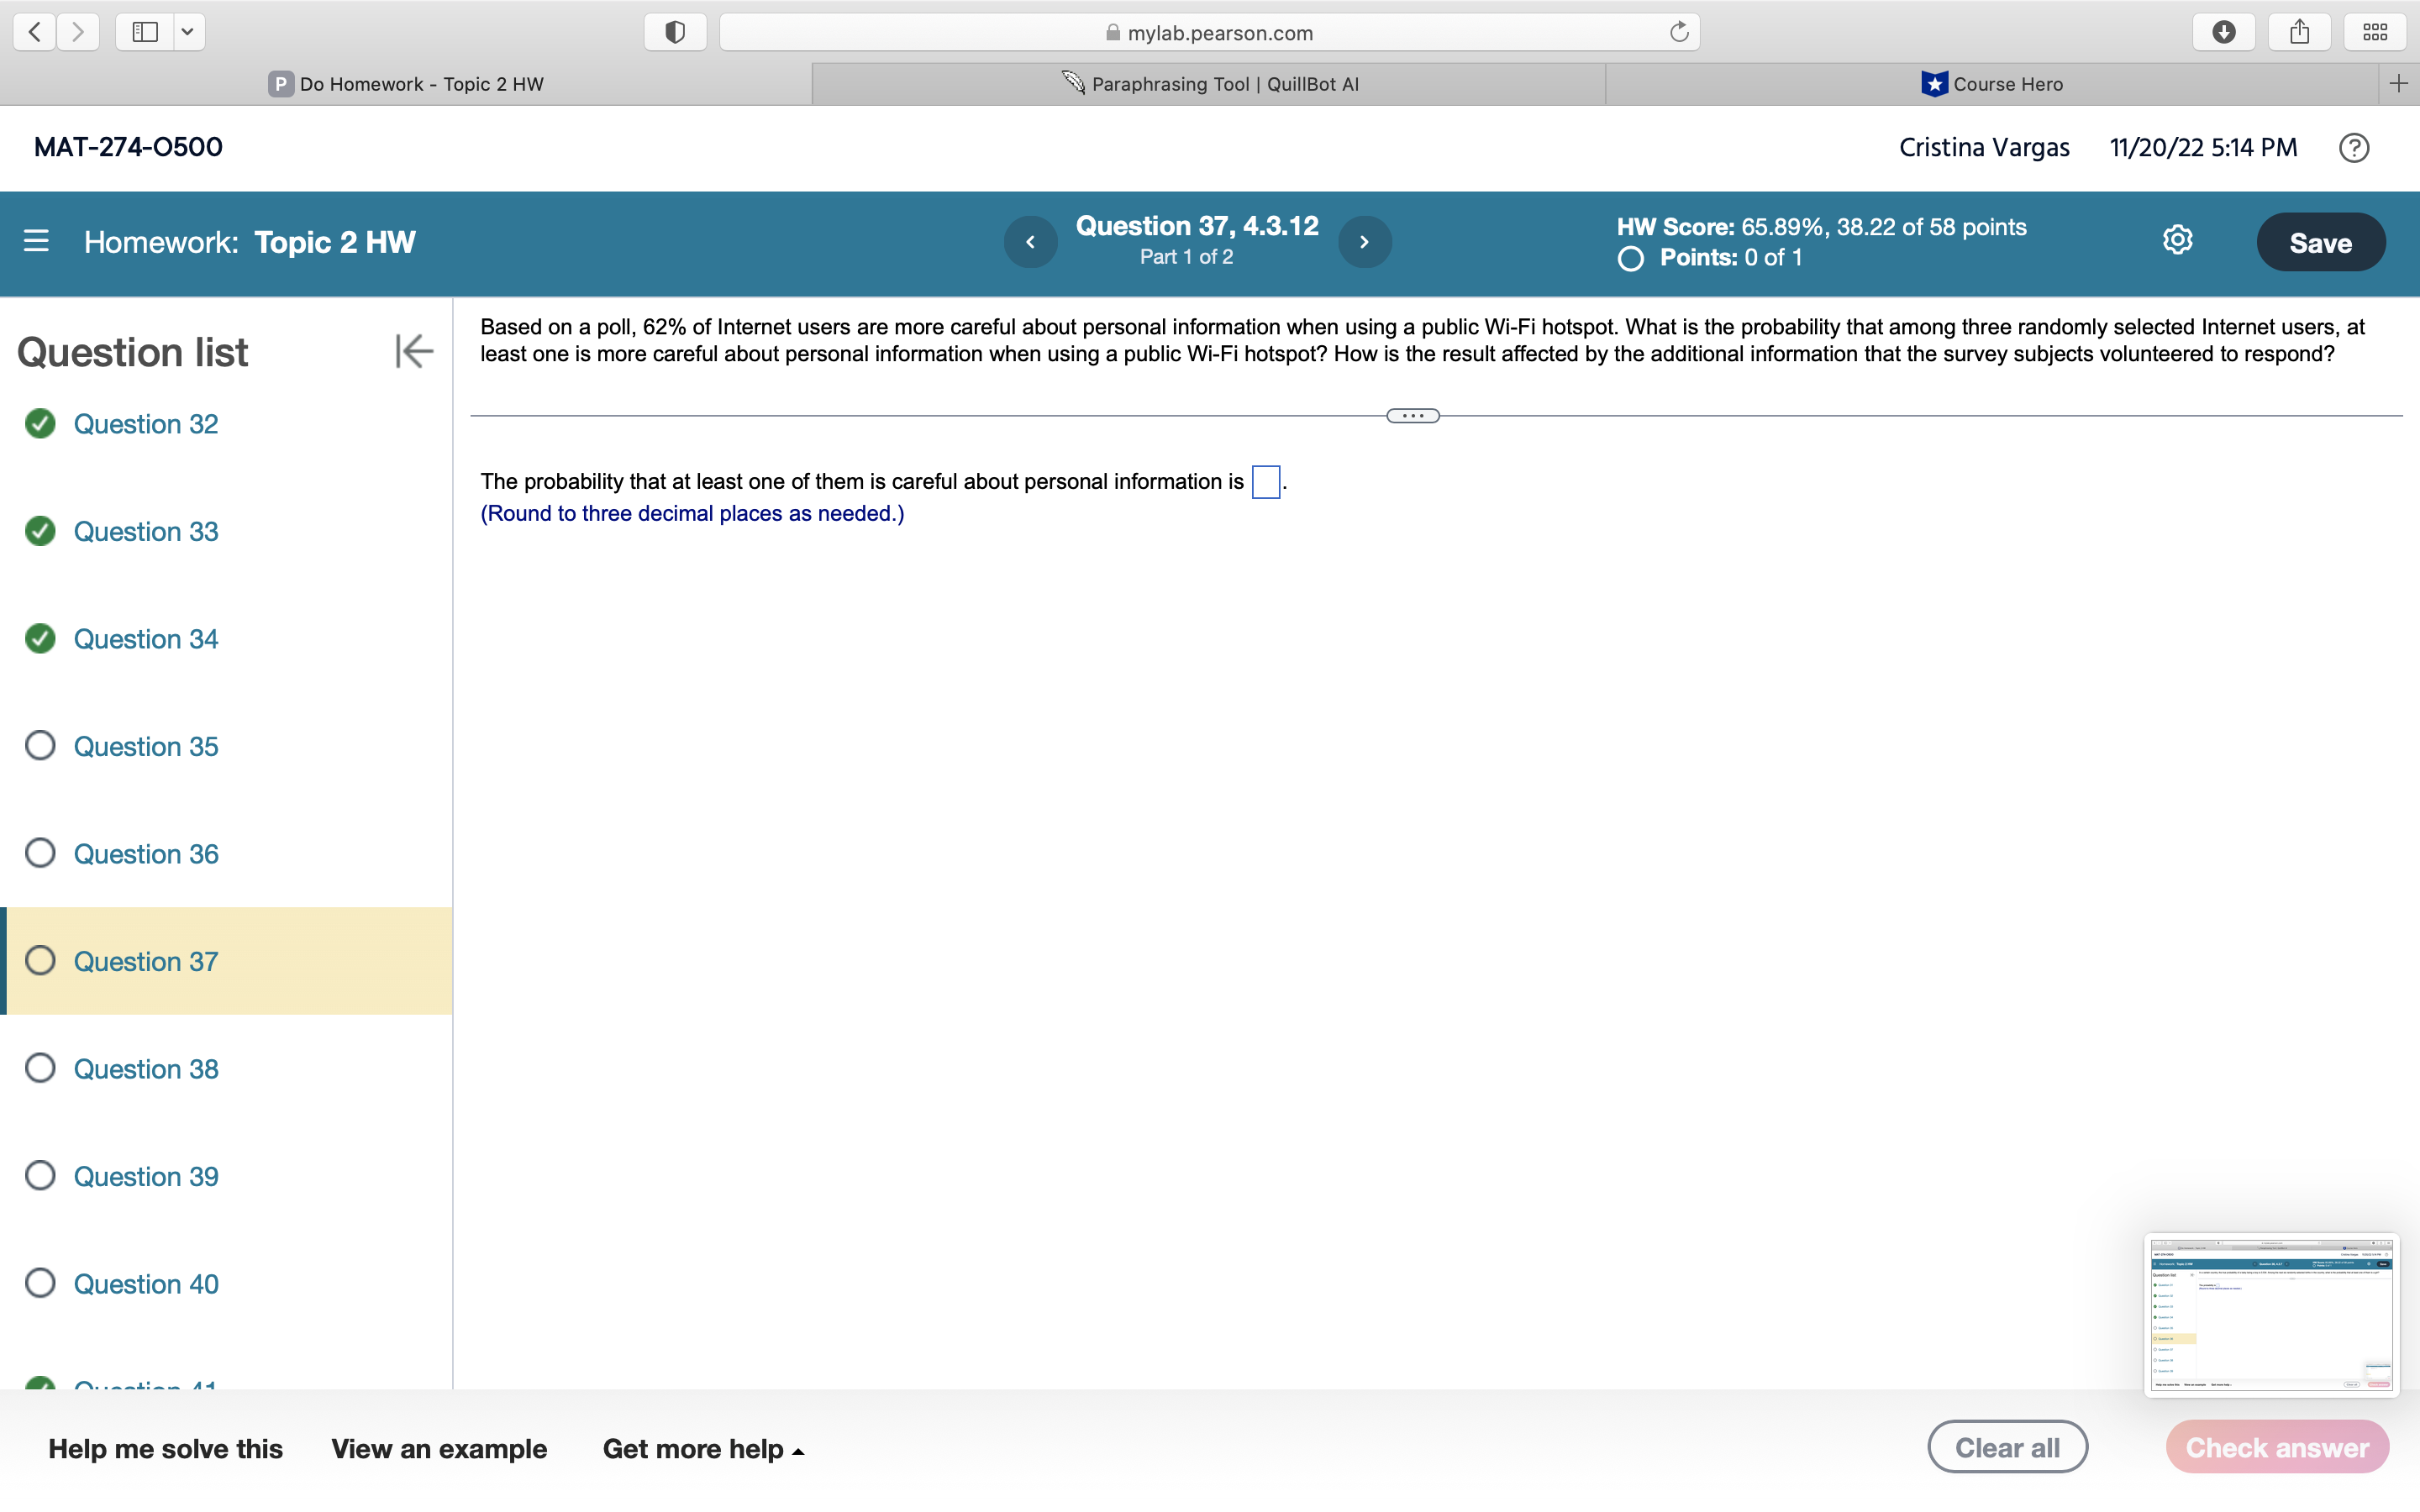Reload the page in address bar
Image resolution: width=2420 pixels, height=1512 pixels.
tap(1679, 32)
